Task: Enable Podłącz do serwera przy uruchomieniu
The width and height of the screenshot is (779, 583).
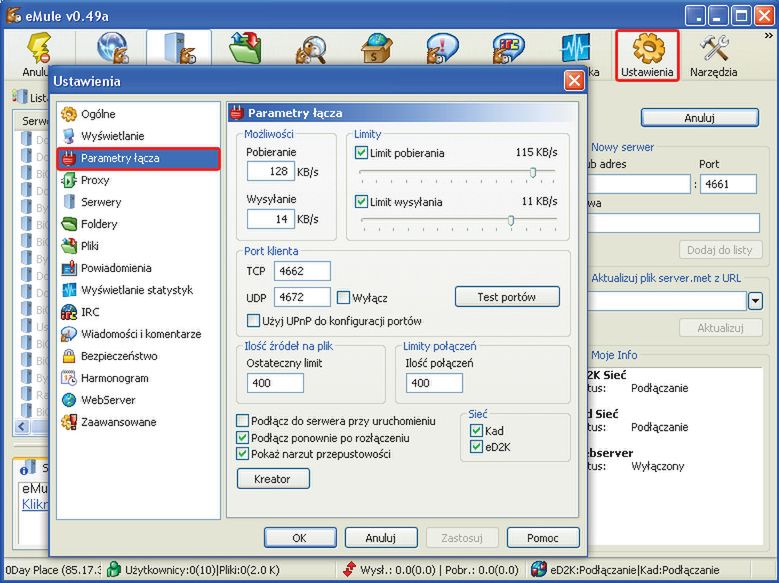Action: (242, 421)
